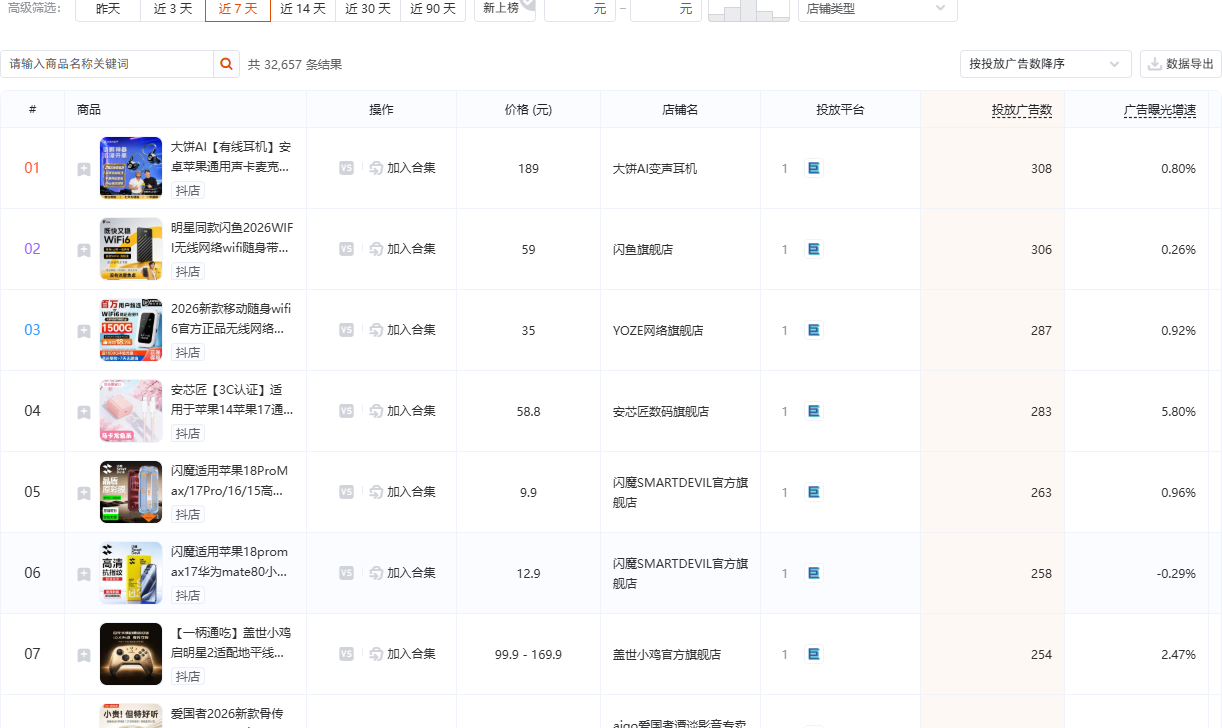The height and width of the screenshot is (728, 1222).
Task: Click platform icon in price 9.9 row
Action: coord(814,492)
